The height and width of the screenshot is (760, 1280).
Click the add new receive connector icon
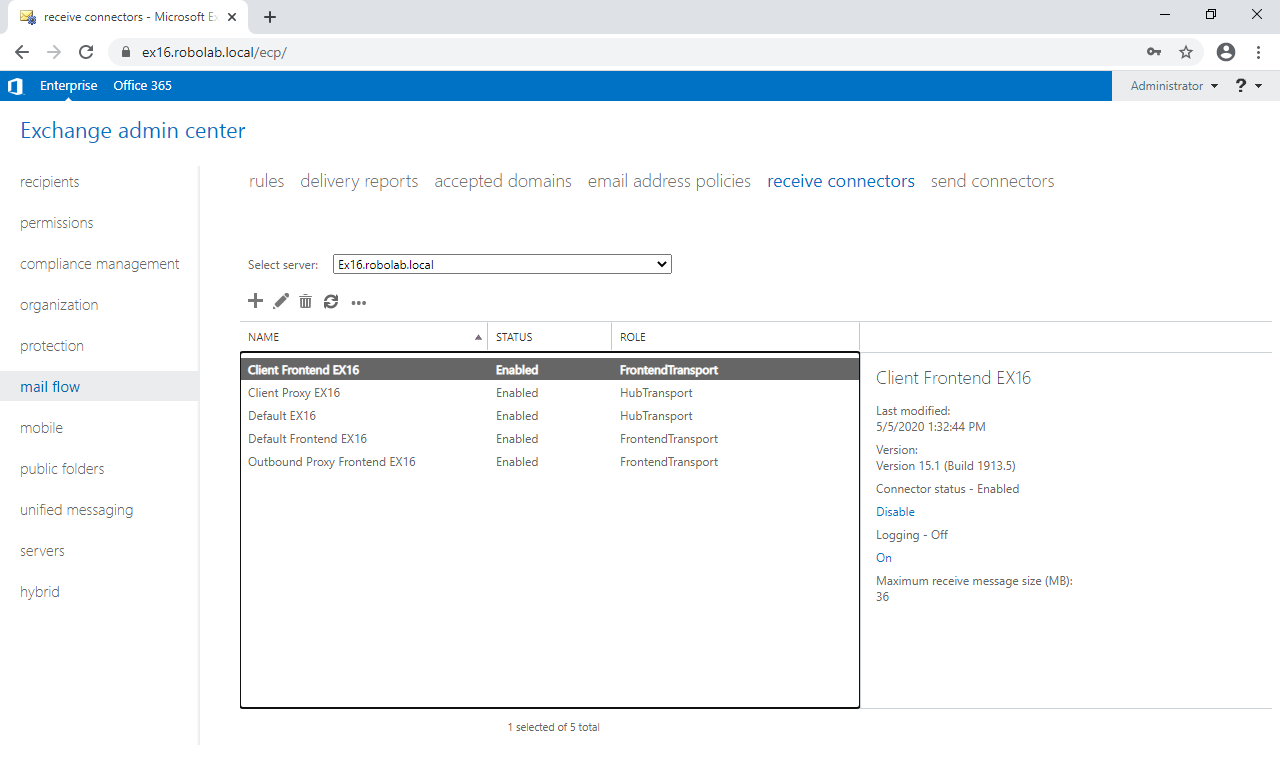[255, 301]
